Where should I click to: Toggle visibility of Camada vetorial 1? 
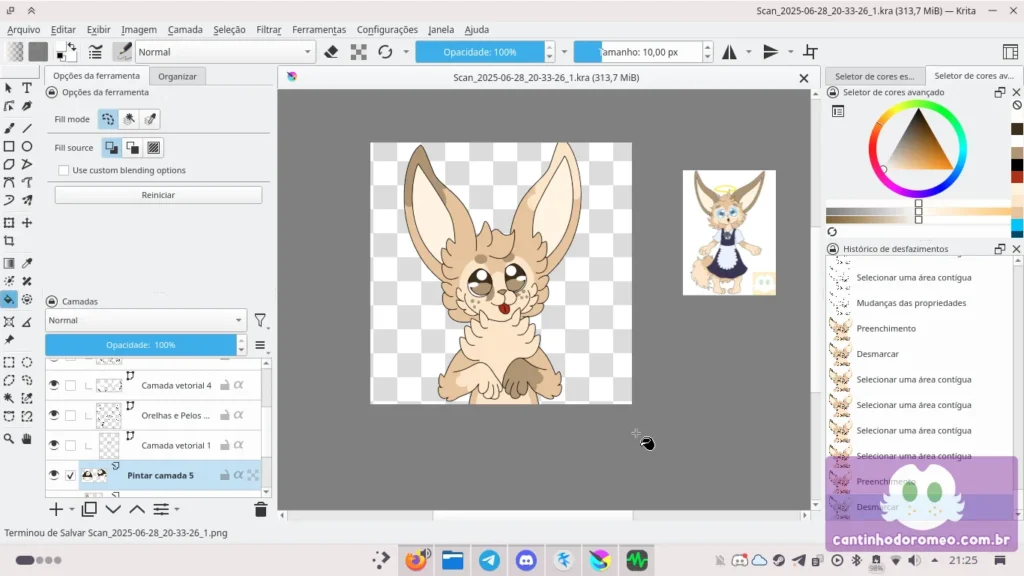click(54, 445)
